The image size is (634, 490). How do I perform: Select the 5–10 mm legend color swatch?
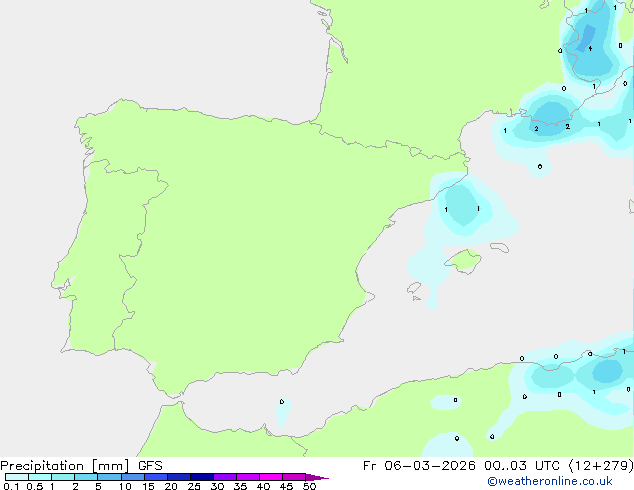click(109, 477)
